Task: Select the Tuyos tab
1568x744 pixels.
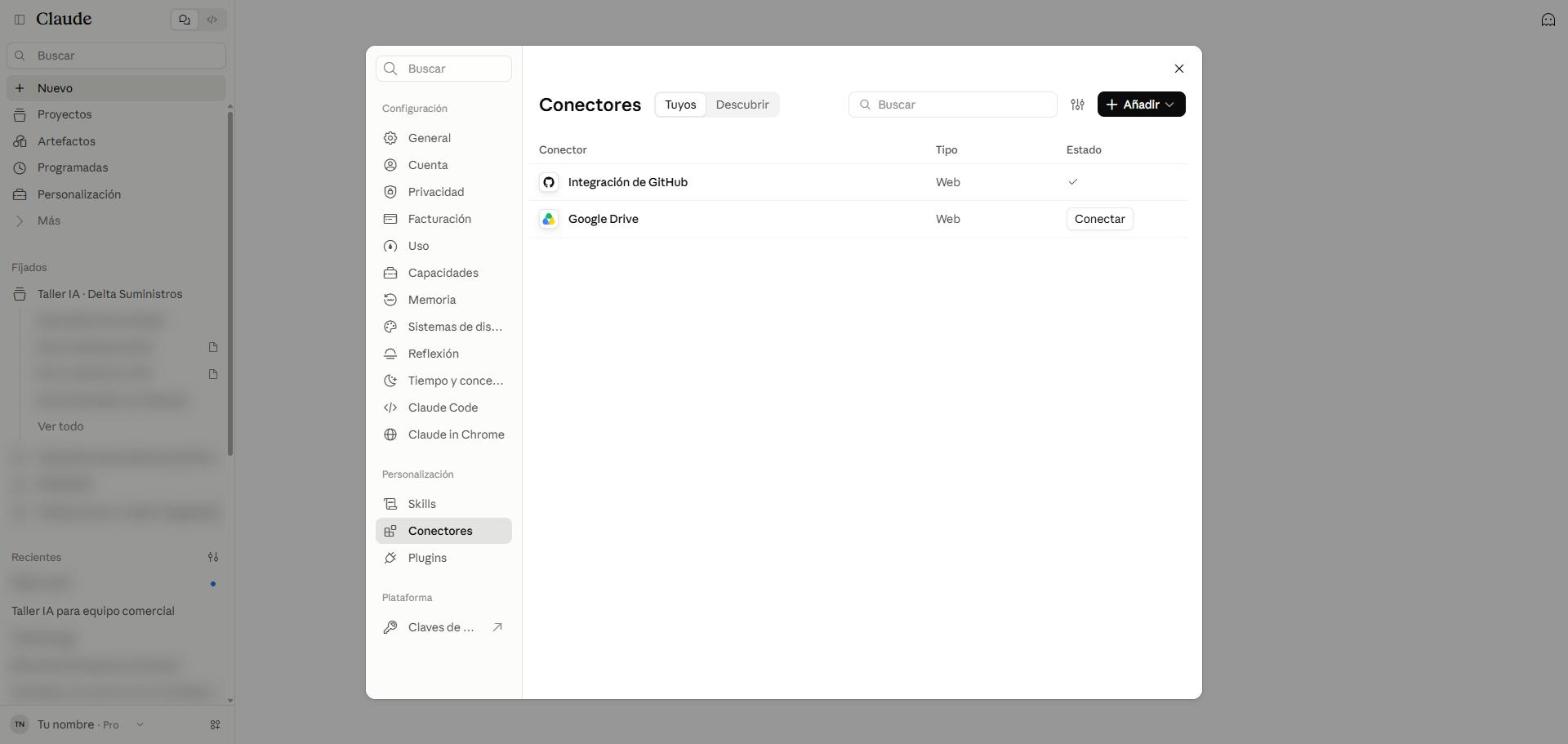Action: tap(680, 104)
